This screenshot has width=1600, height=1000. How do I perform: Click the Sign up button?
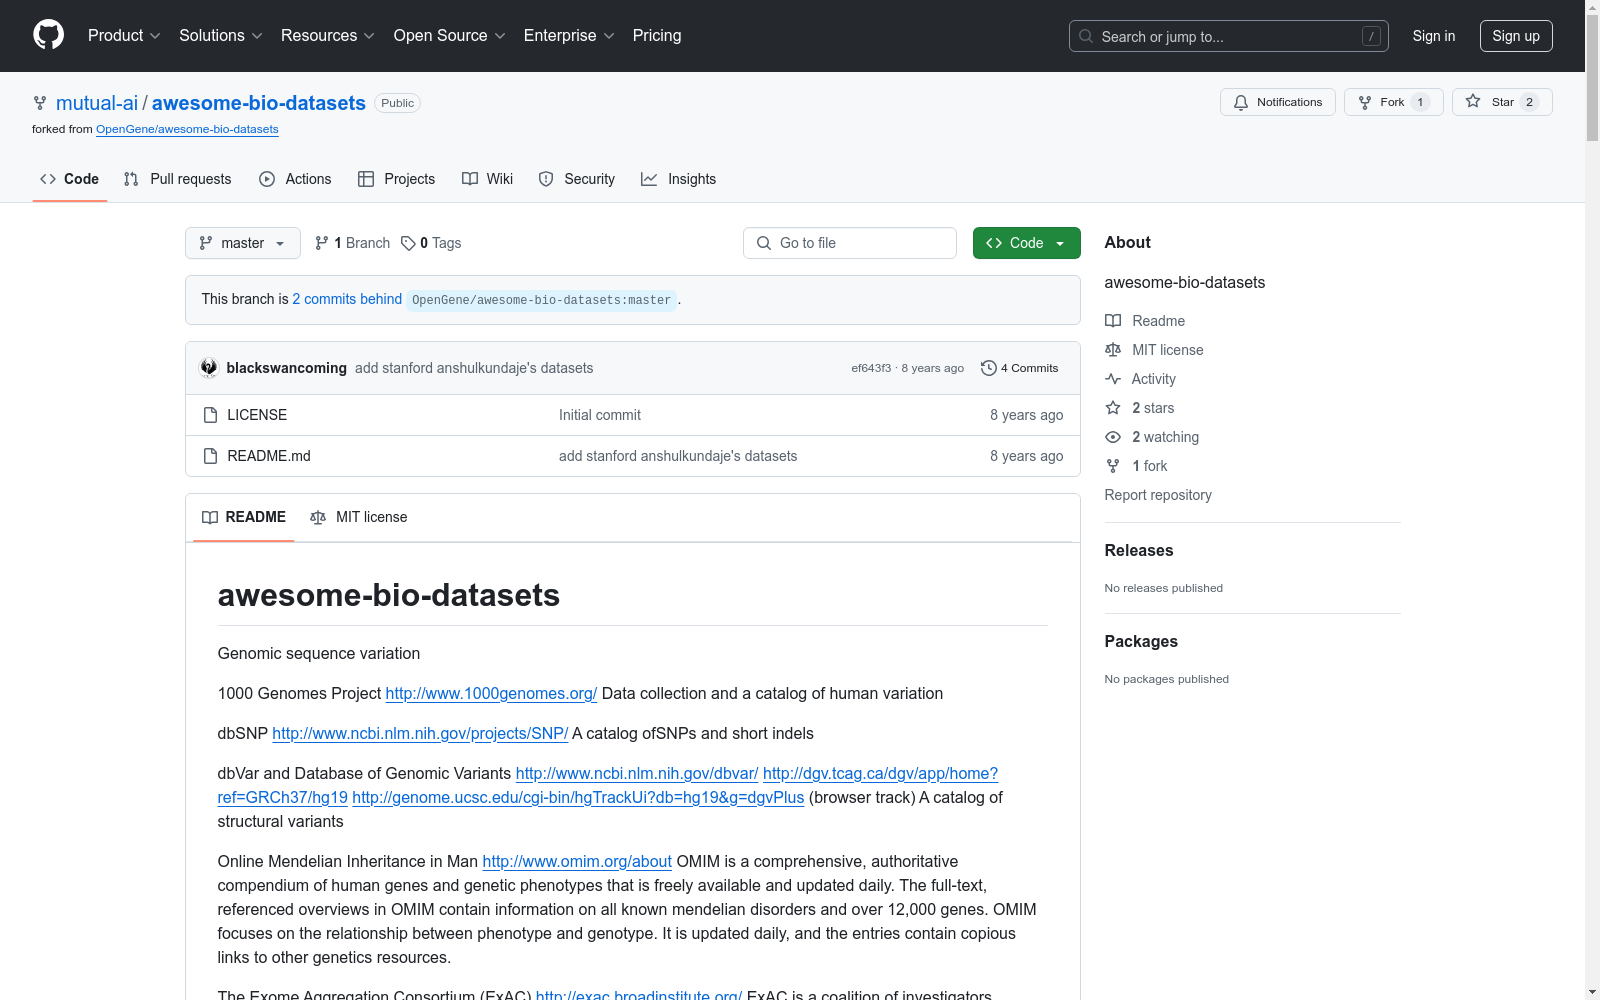tap(1516, 36)
